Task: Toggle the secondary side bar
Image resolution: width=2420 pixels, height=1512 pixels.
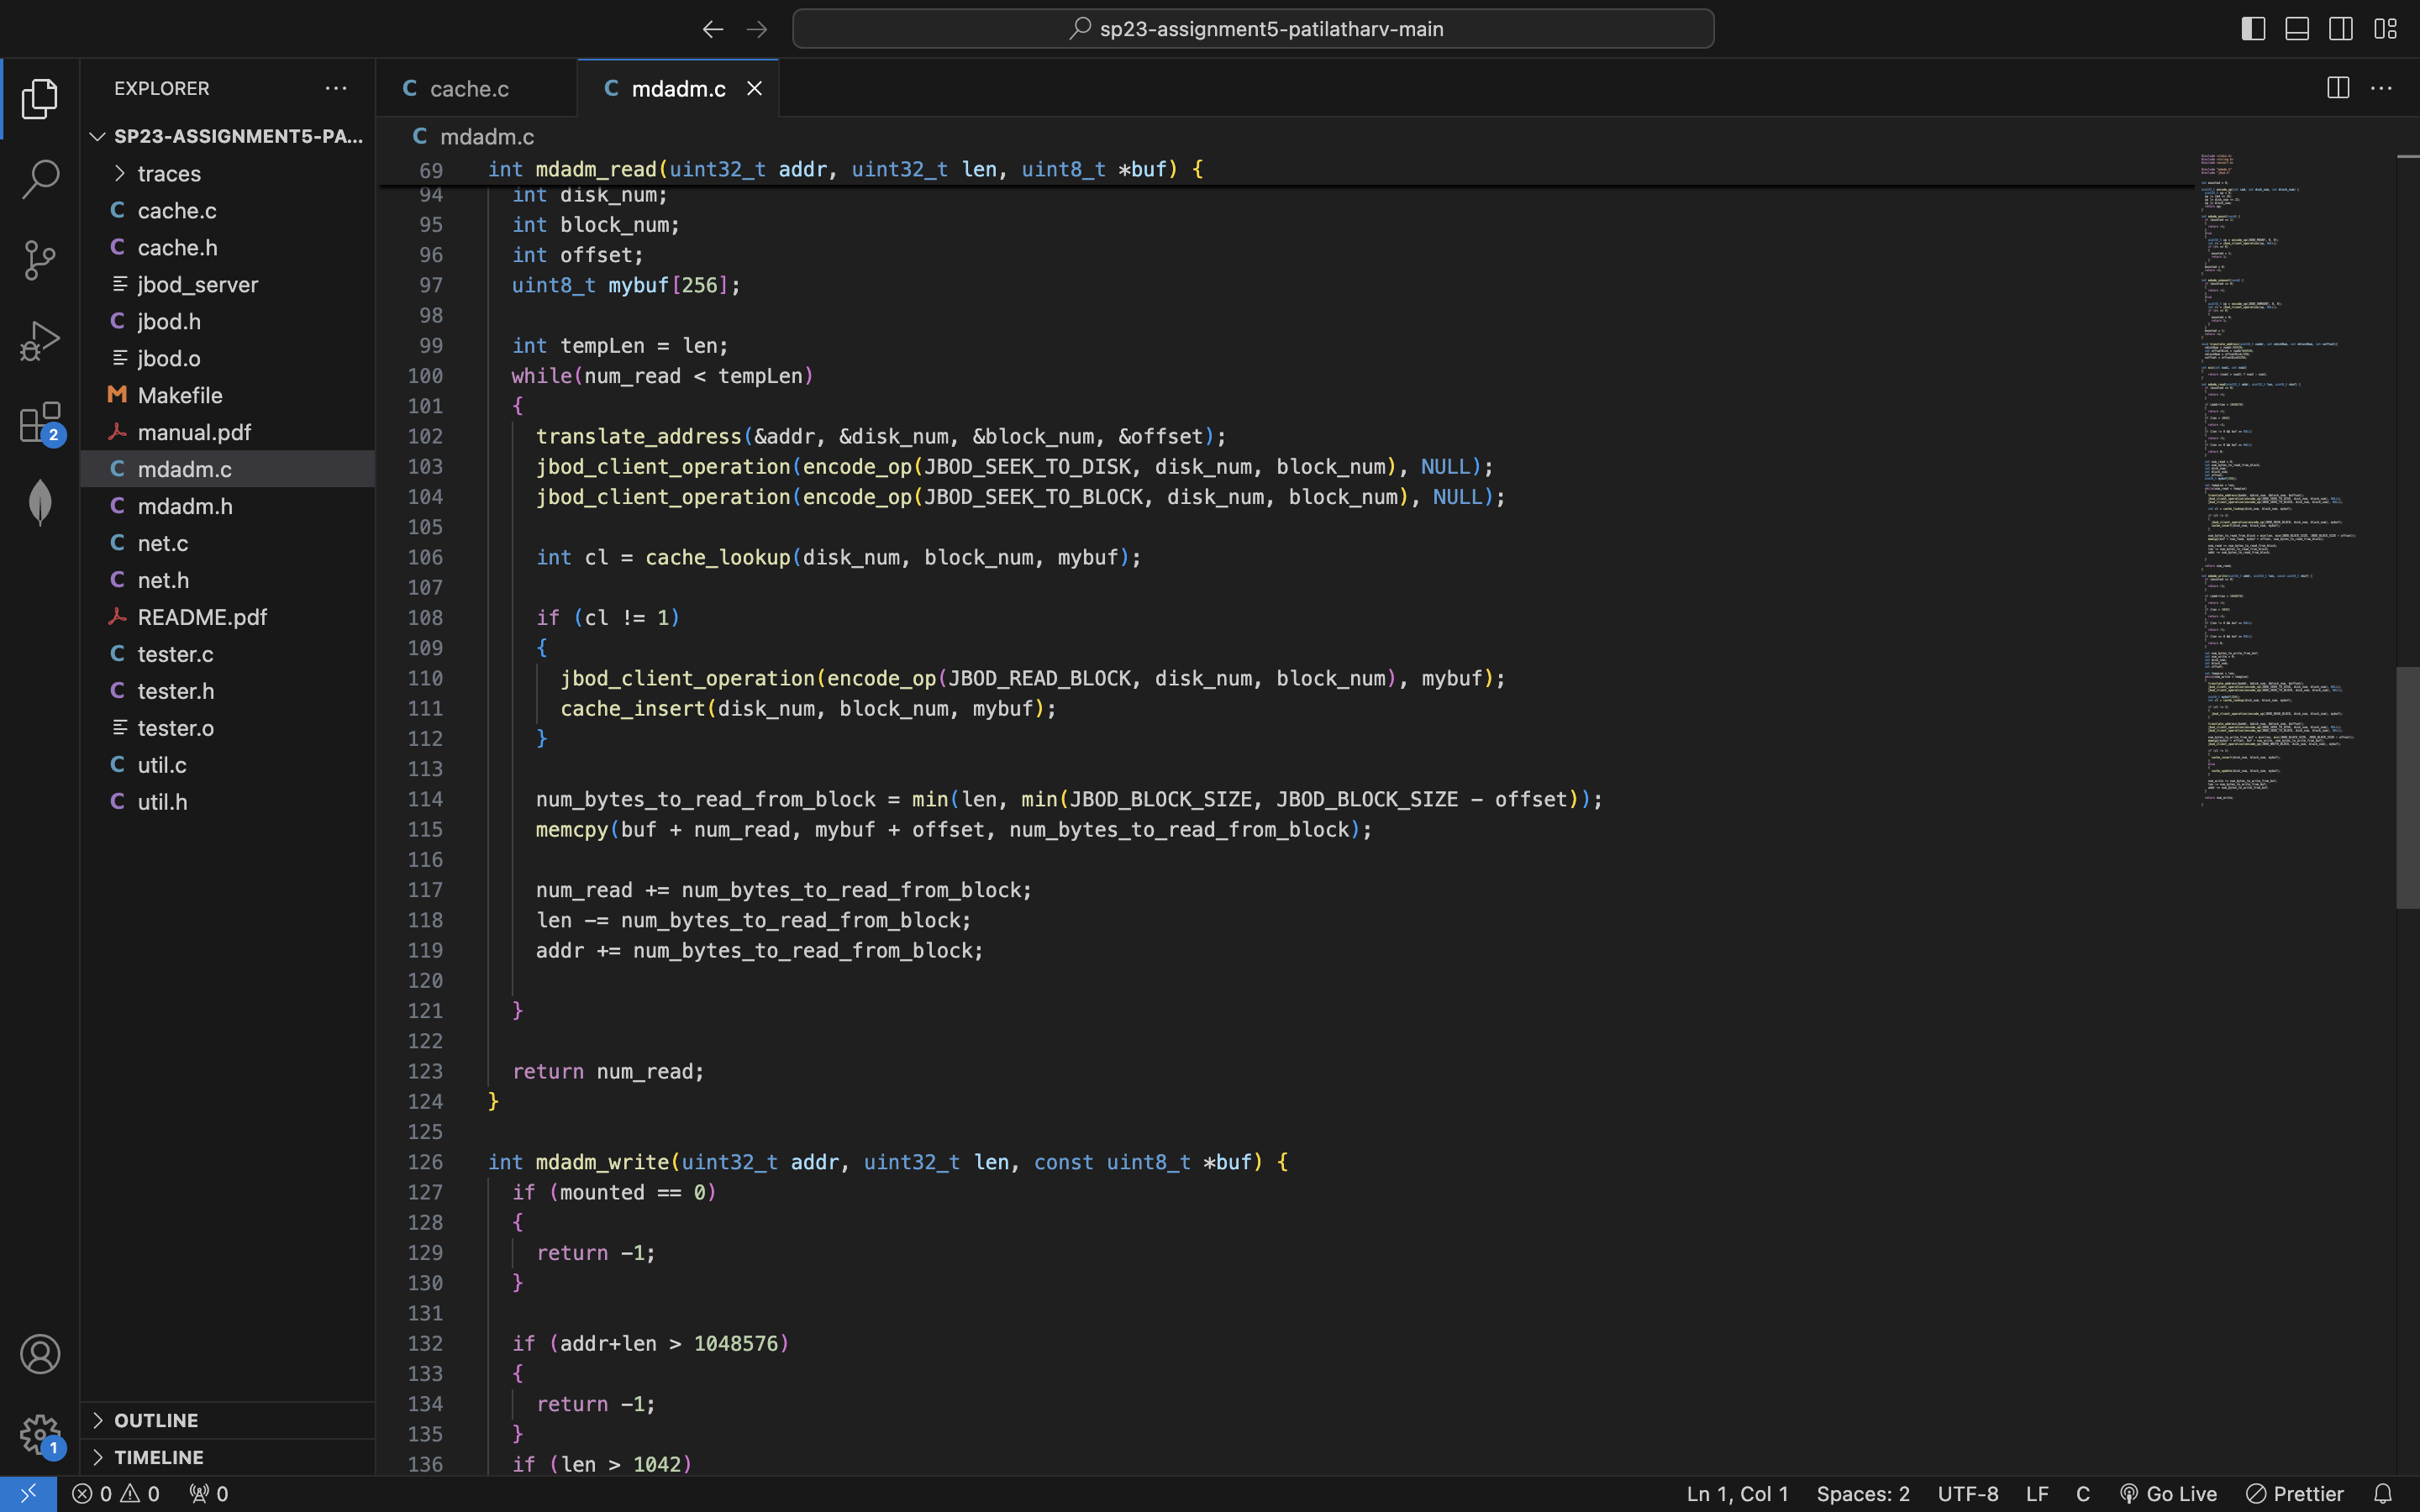Action: tap(2341, 29)
